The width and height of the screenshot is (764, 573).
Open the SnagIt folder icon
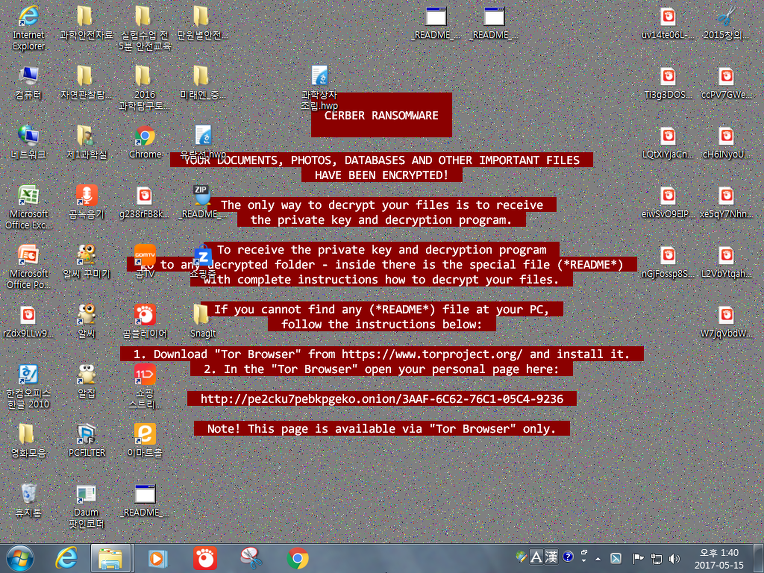[x=202, y=322]
